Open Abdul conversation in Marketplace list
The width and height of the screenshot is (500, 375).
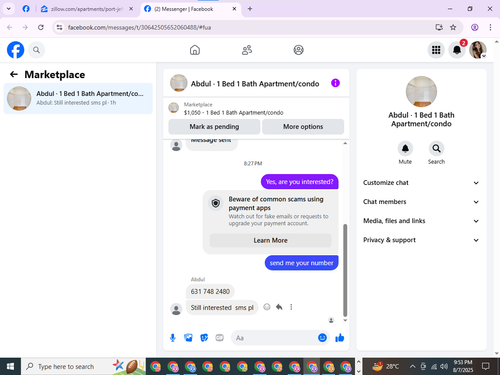(x=78, y=98)
